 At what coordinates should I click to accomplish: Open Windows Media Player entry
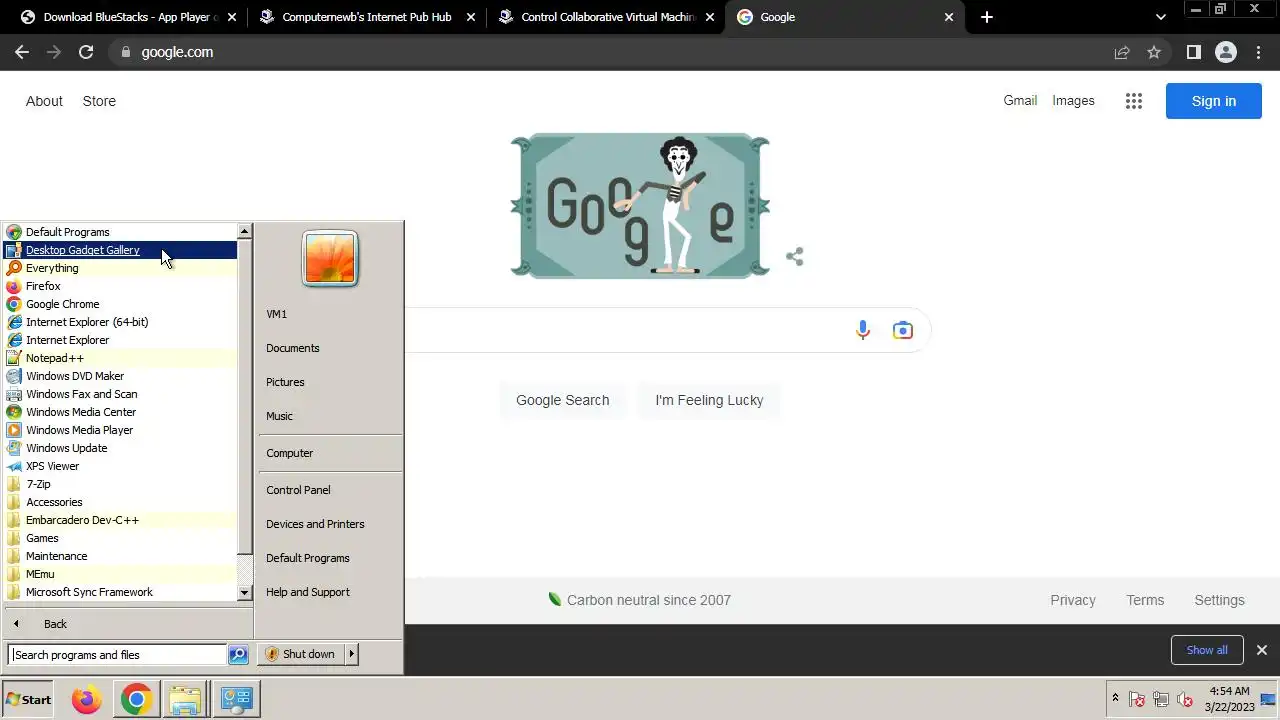pos(120,430)
